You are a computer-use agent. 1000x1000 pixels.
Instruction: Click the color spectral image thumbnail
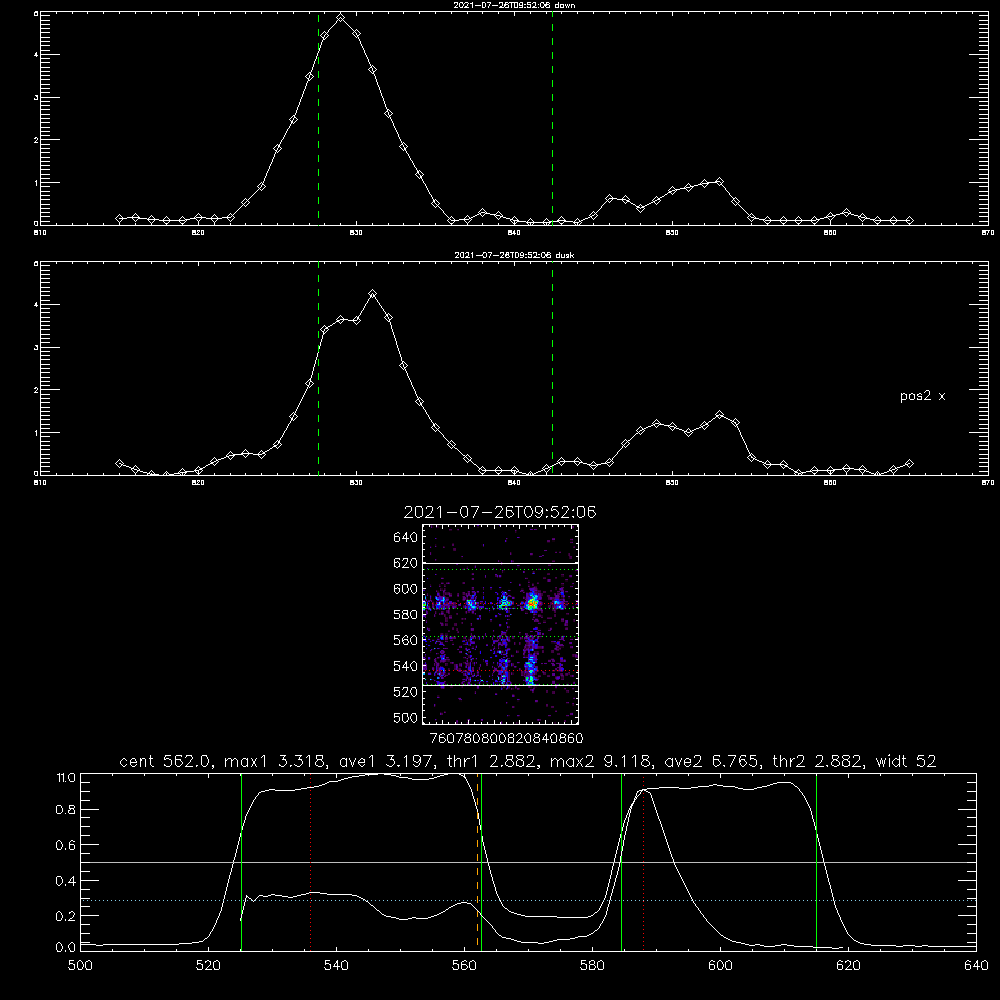coord(500,624)
